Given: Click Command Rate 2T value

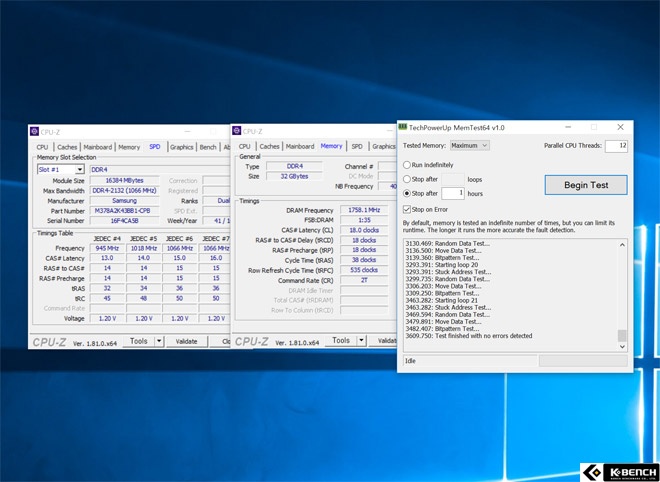Looking at the screenshot, I should [364, 280].
